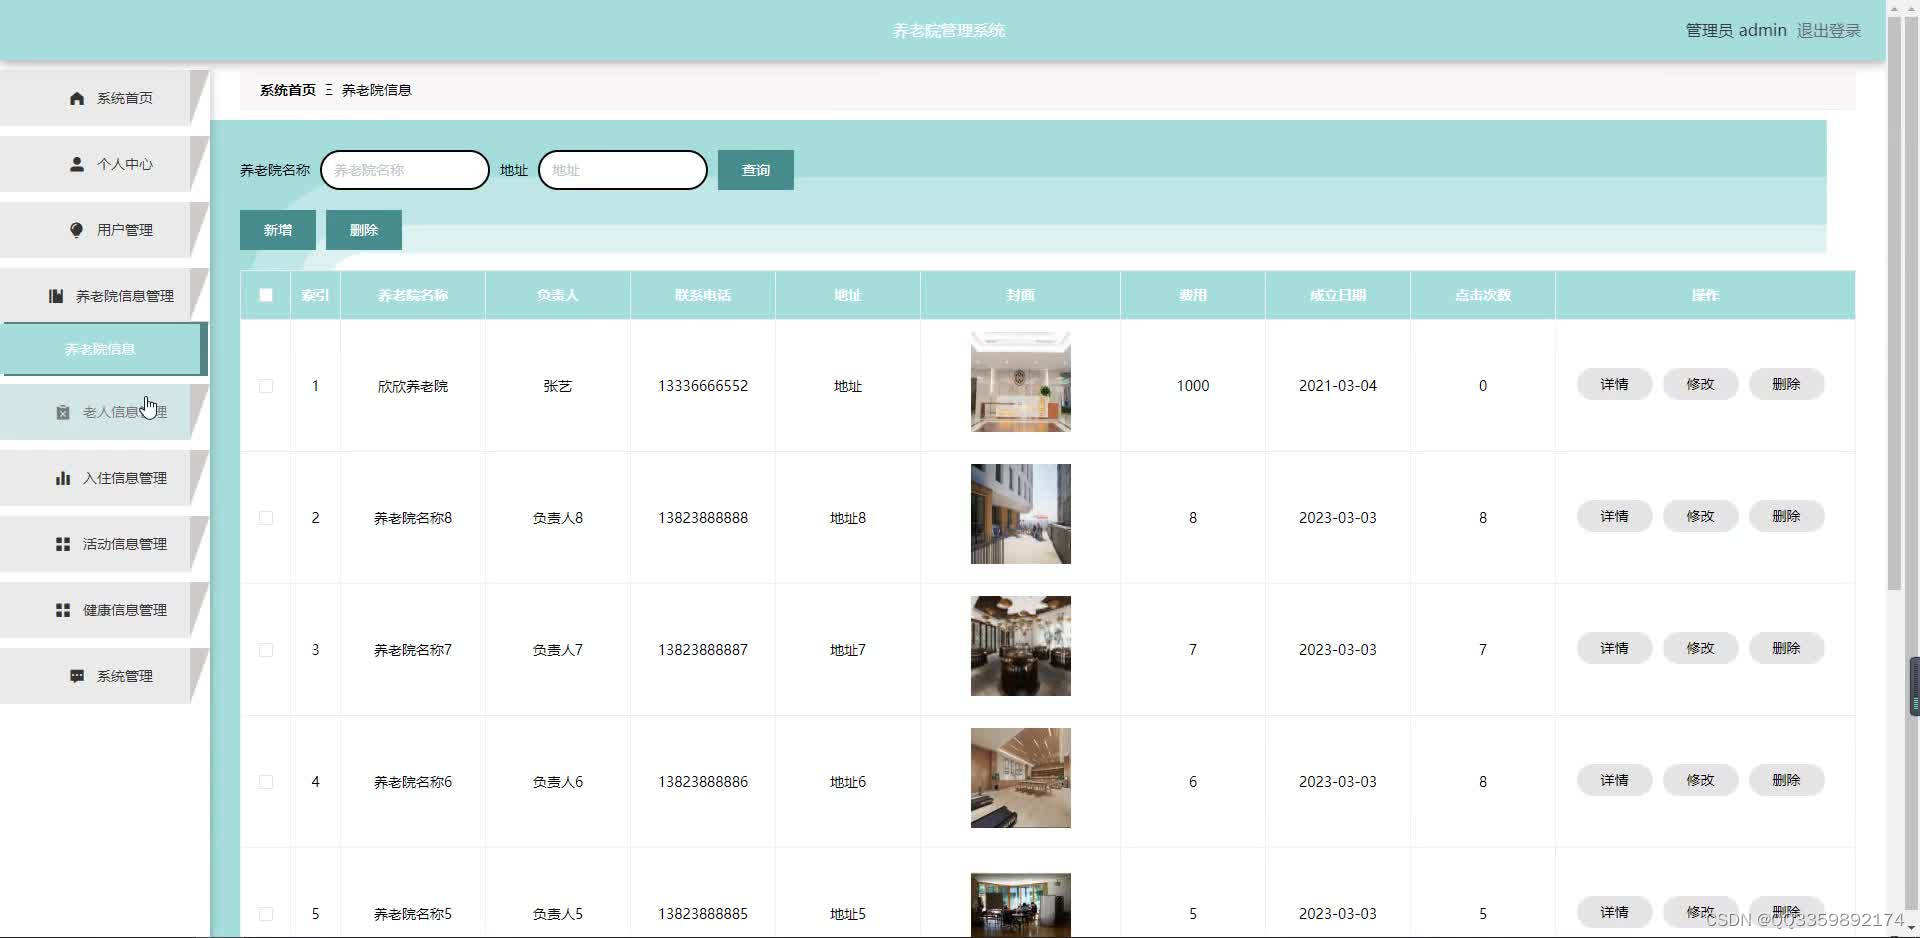Viewport: 1920px width, 938px height.
Task: Click the person icon beside 个人中心
Action: point(77,164)
